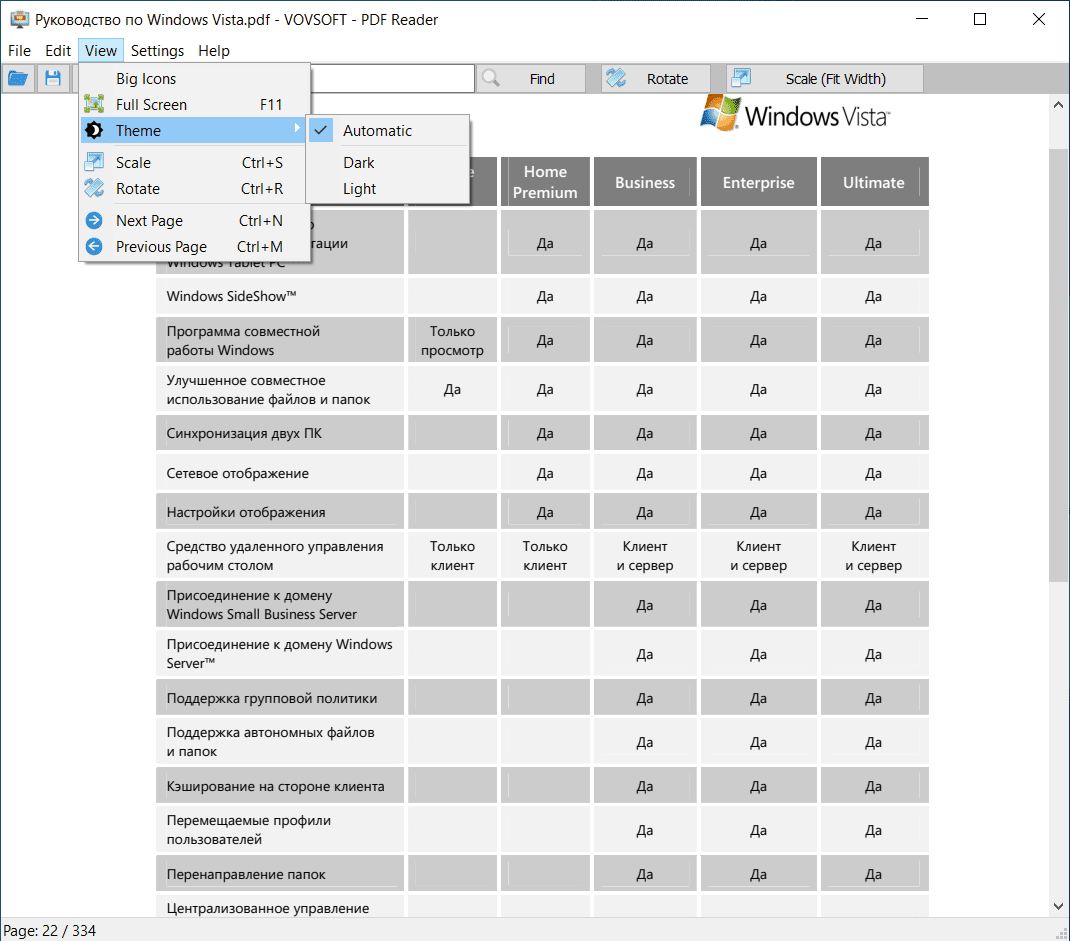This screenshot has width=1070, height=941.
Task: Click the 'Только просмотр' cell
Action: (x=452, y=341)
